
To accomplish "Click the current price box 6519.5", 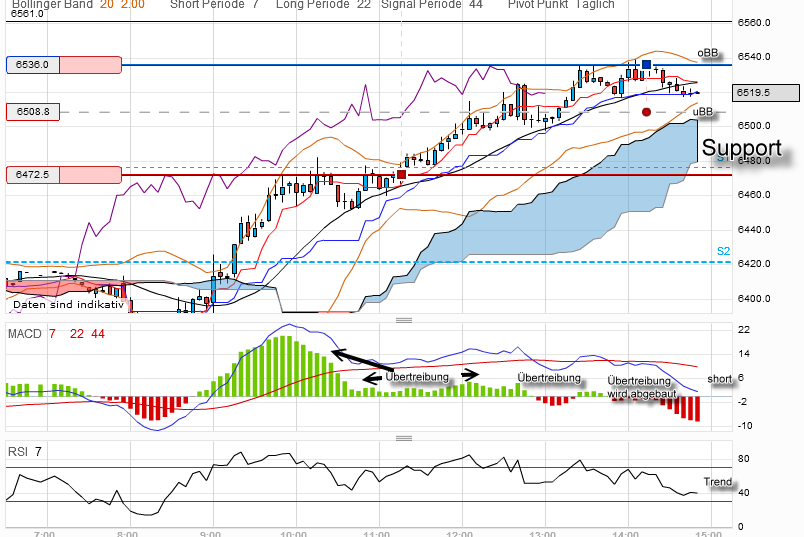I will 766,93.
